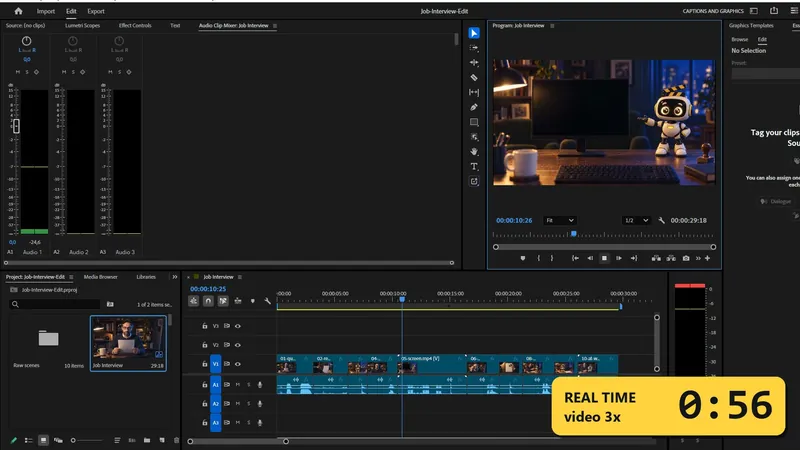Toggle V2 track output eye
Screen dimensions: 800x450
(238, 345)
